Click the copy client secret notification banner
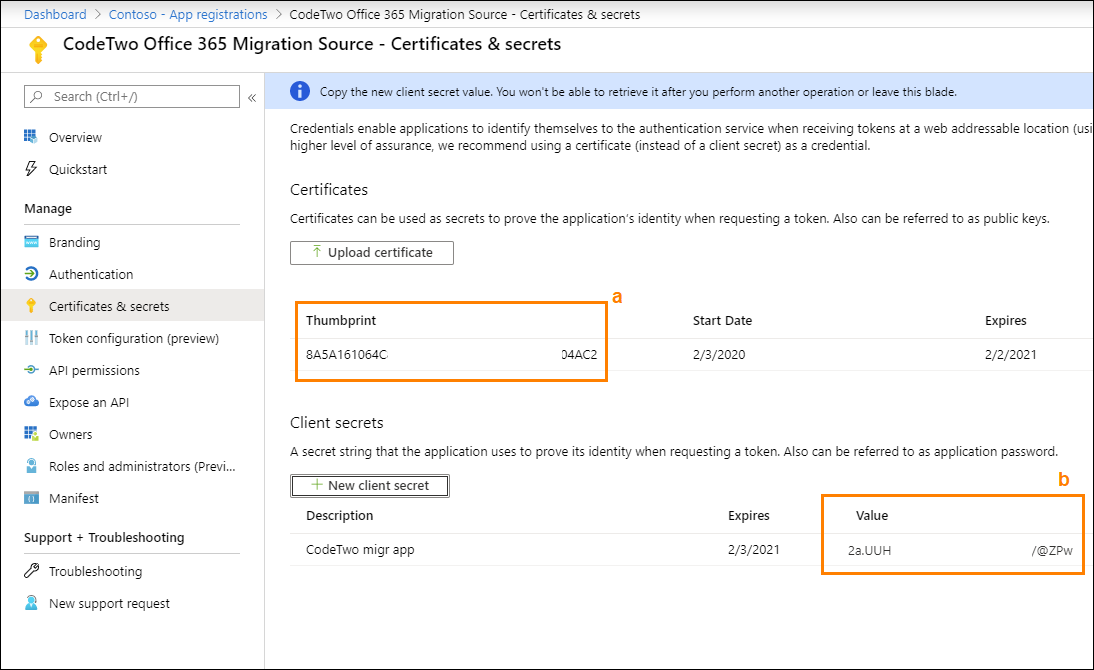Screen dimensions: 1094x670 [679, 91]
